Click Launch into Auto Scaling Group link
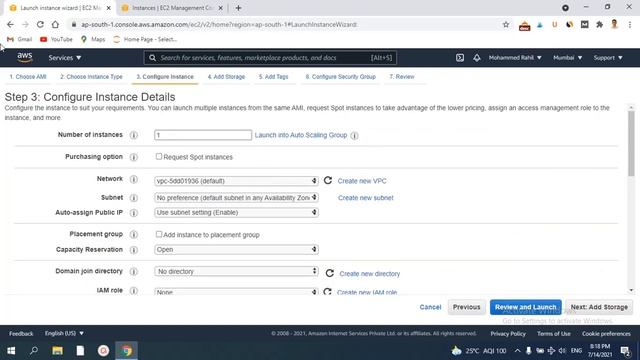The image size is (640, 360). 301,135
